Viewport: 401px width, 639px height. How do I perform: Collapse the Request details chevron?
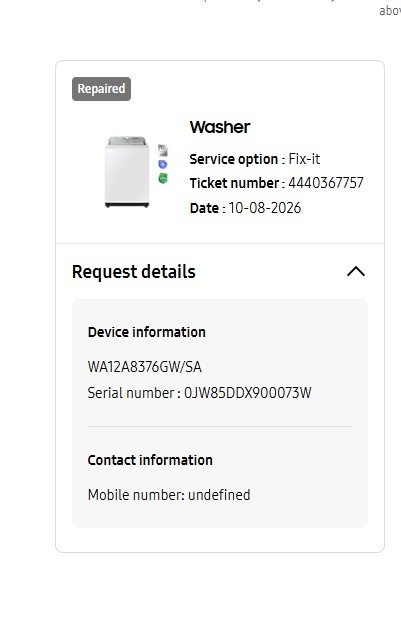pyautogui.click(x=356, y=271)
